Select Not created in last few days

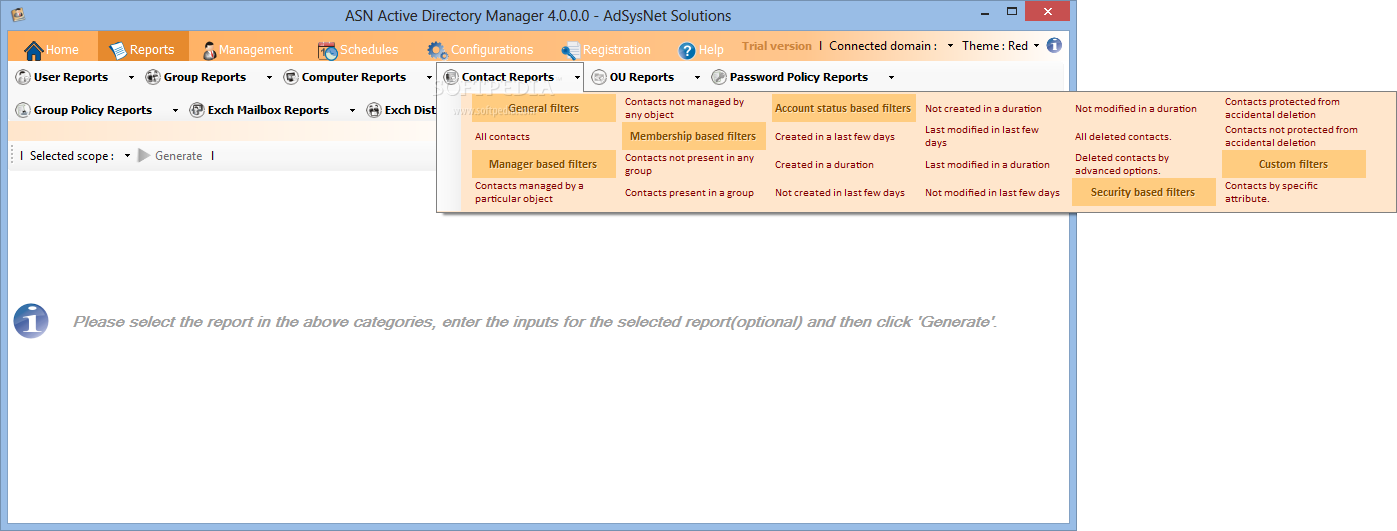click(x=840, y=193)
